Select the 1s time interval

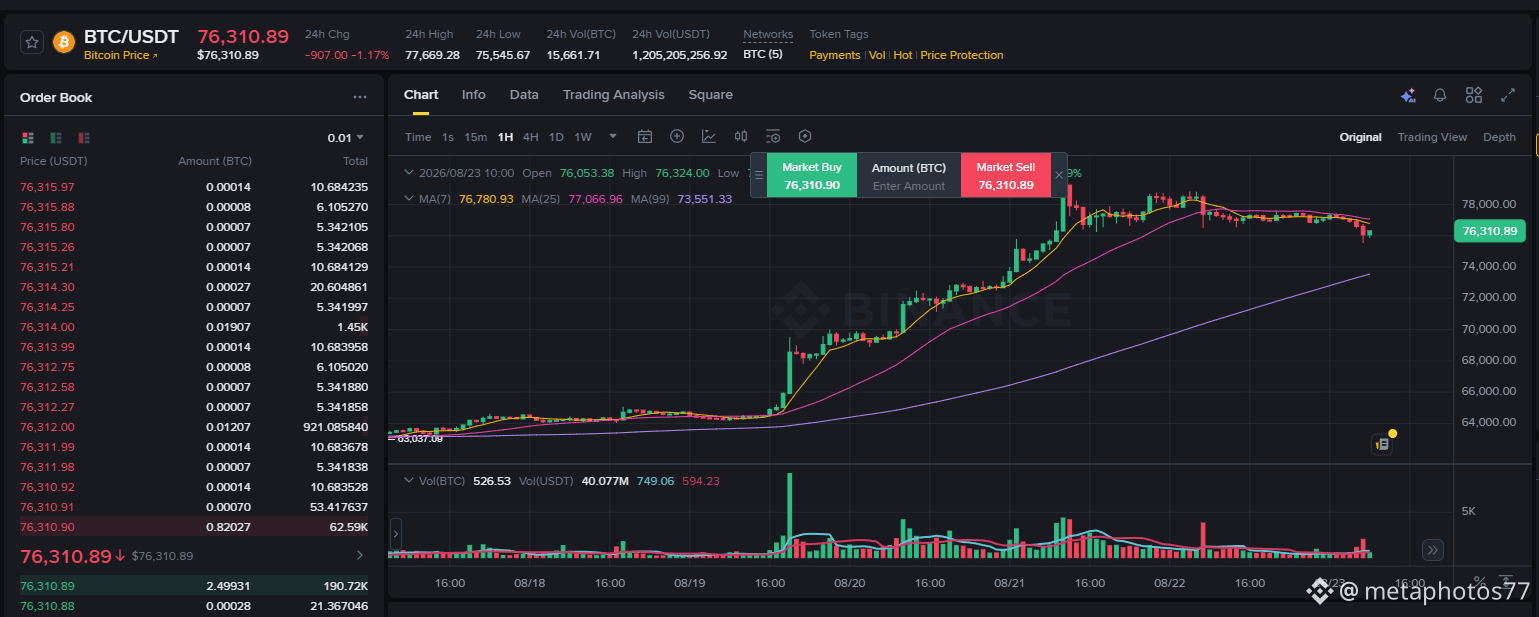tap(448, 137)
